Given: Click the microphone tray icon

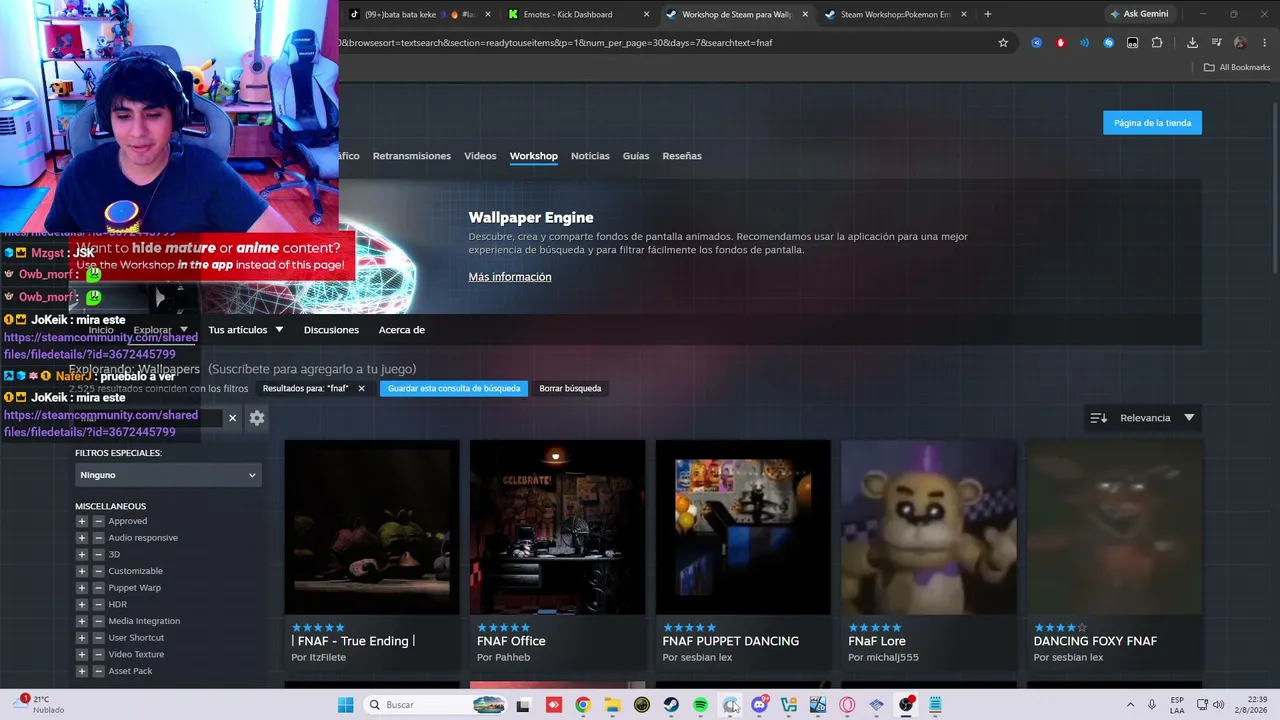Looking at the screenshot, I should 1152,705.
